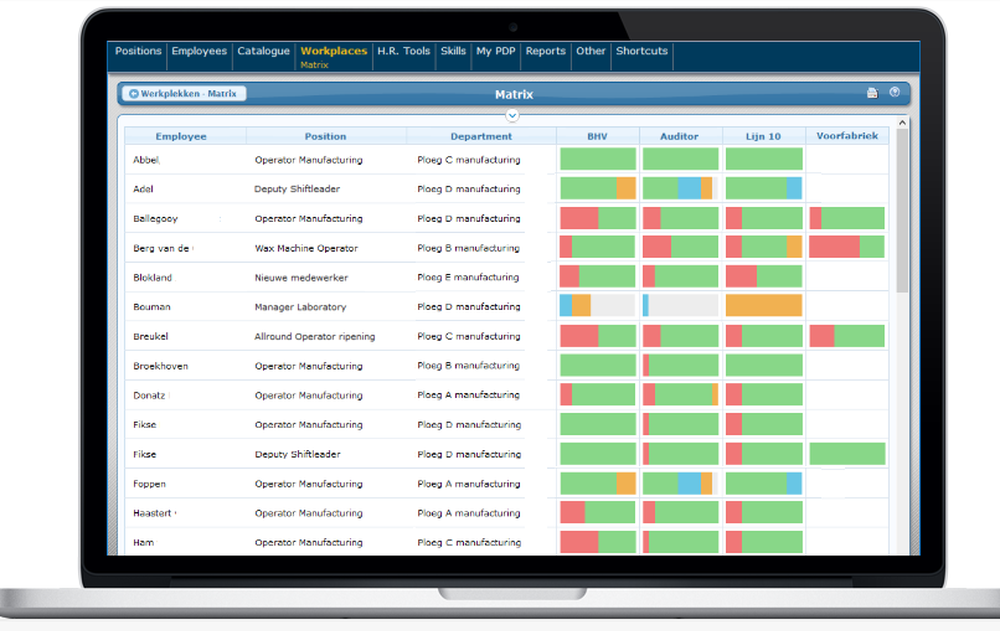Select the Workplaces menu
Screen dimensions: 1000x631
(x=334, y=51)
